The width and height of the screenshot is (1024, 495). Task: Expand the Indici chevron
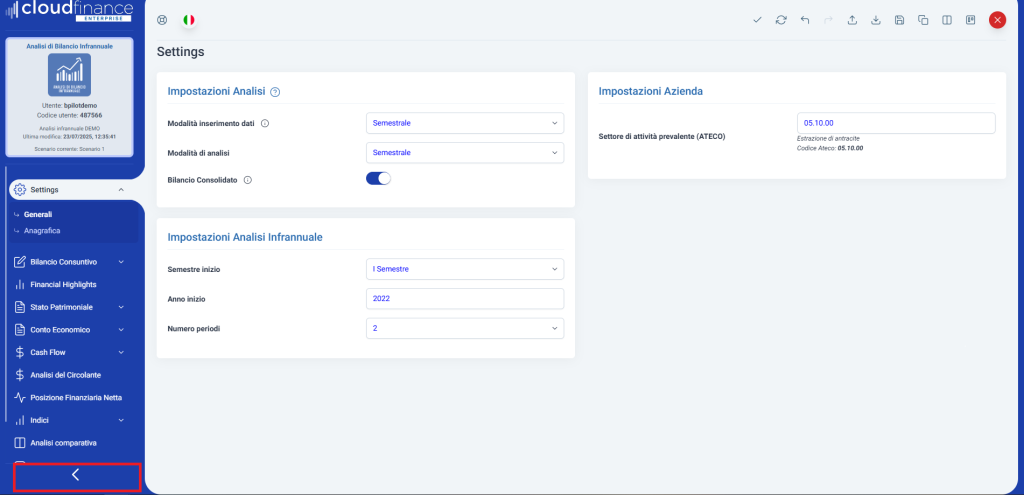121,420
